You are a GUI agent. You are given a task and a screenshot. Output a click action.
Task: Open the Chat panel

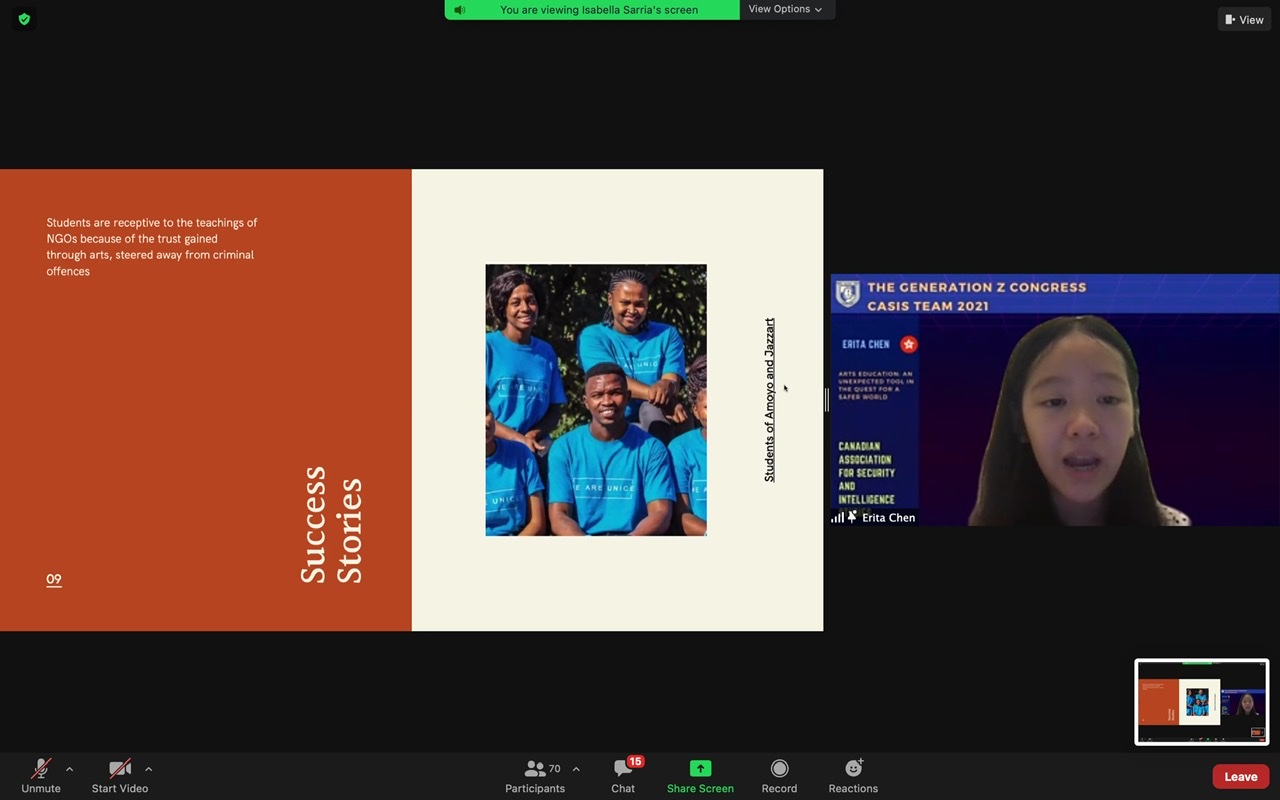coord(623,776)
